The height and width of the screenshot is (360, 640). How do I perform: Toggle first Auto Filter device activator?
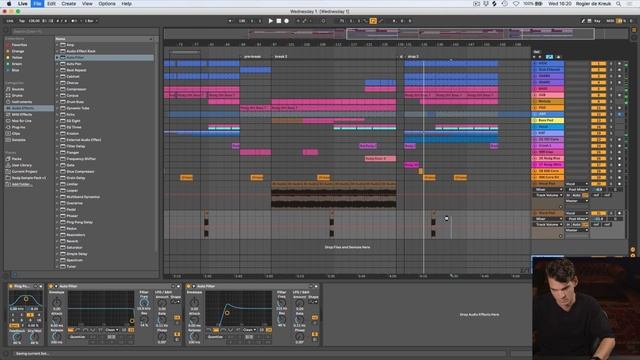click(x=51, y=287)
